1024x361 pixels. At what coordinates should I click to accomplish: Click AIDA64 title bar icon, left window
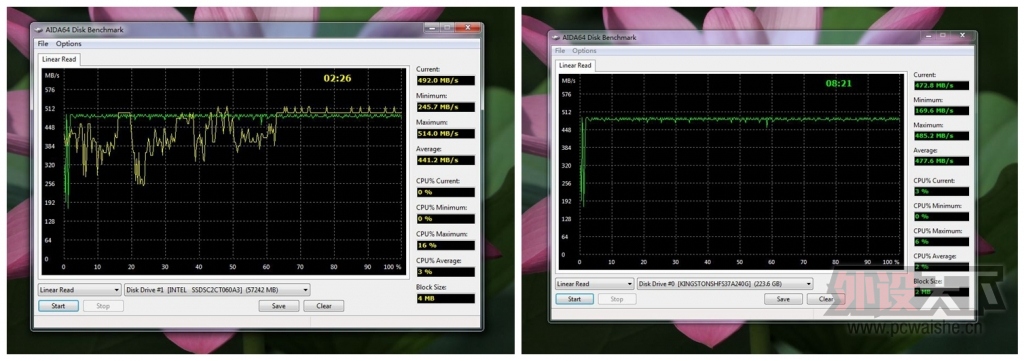(39, 29)
